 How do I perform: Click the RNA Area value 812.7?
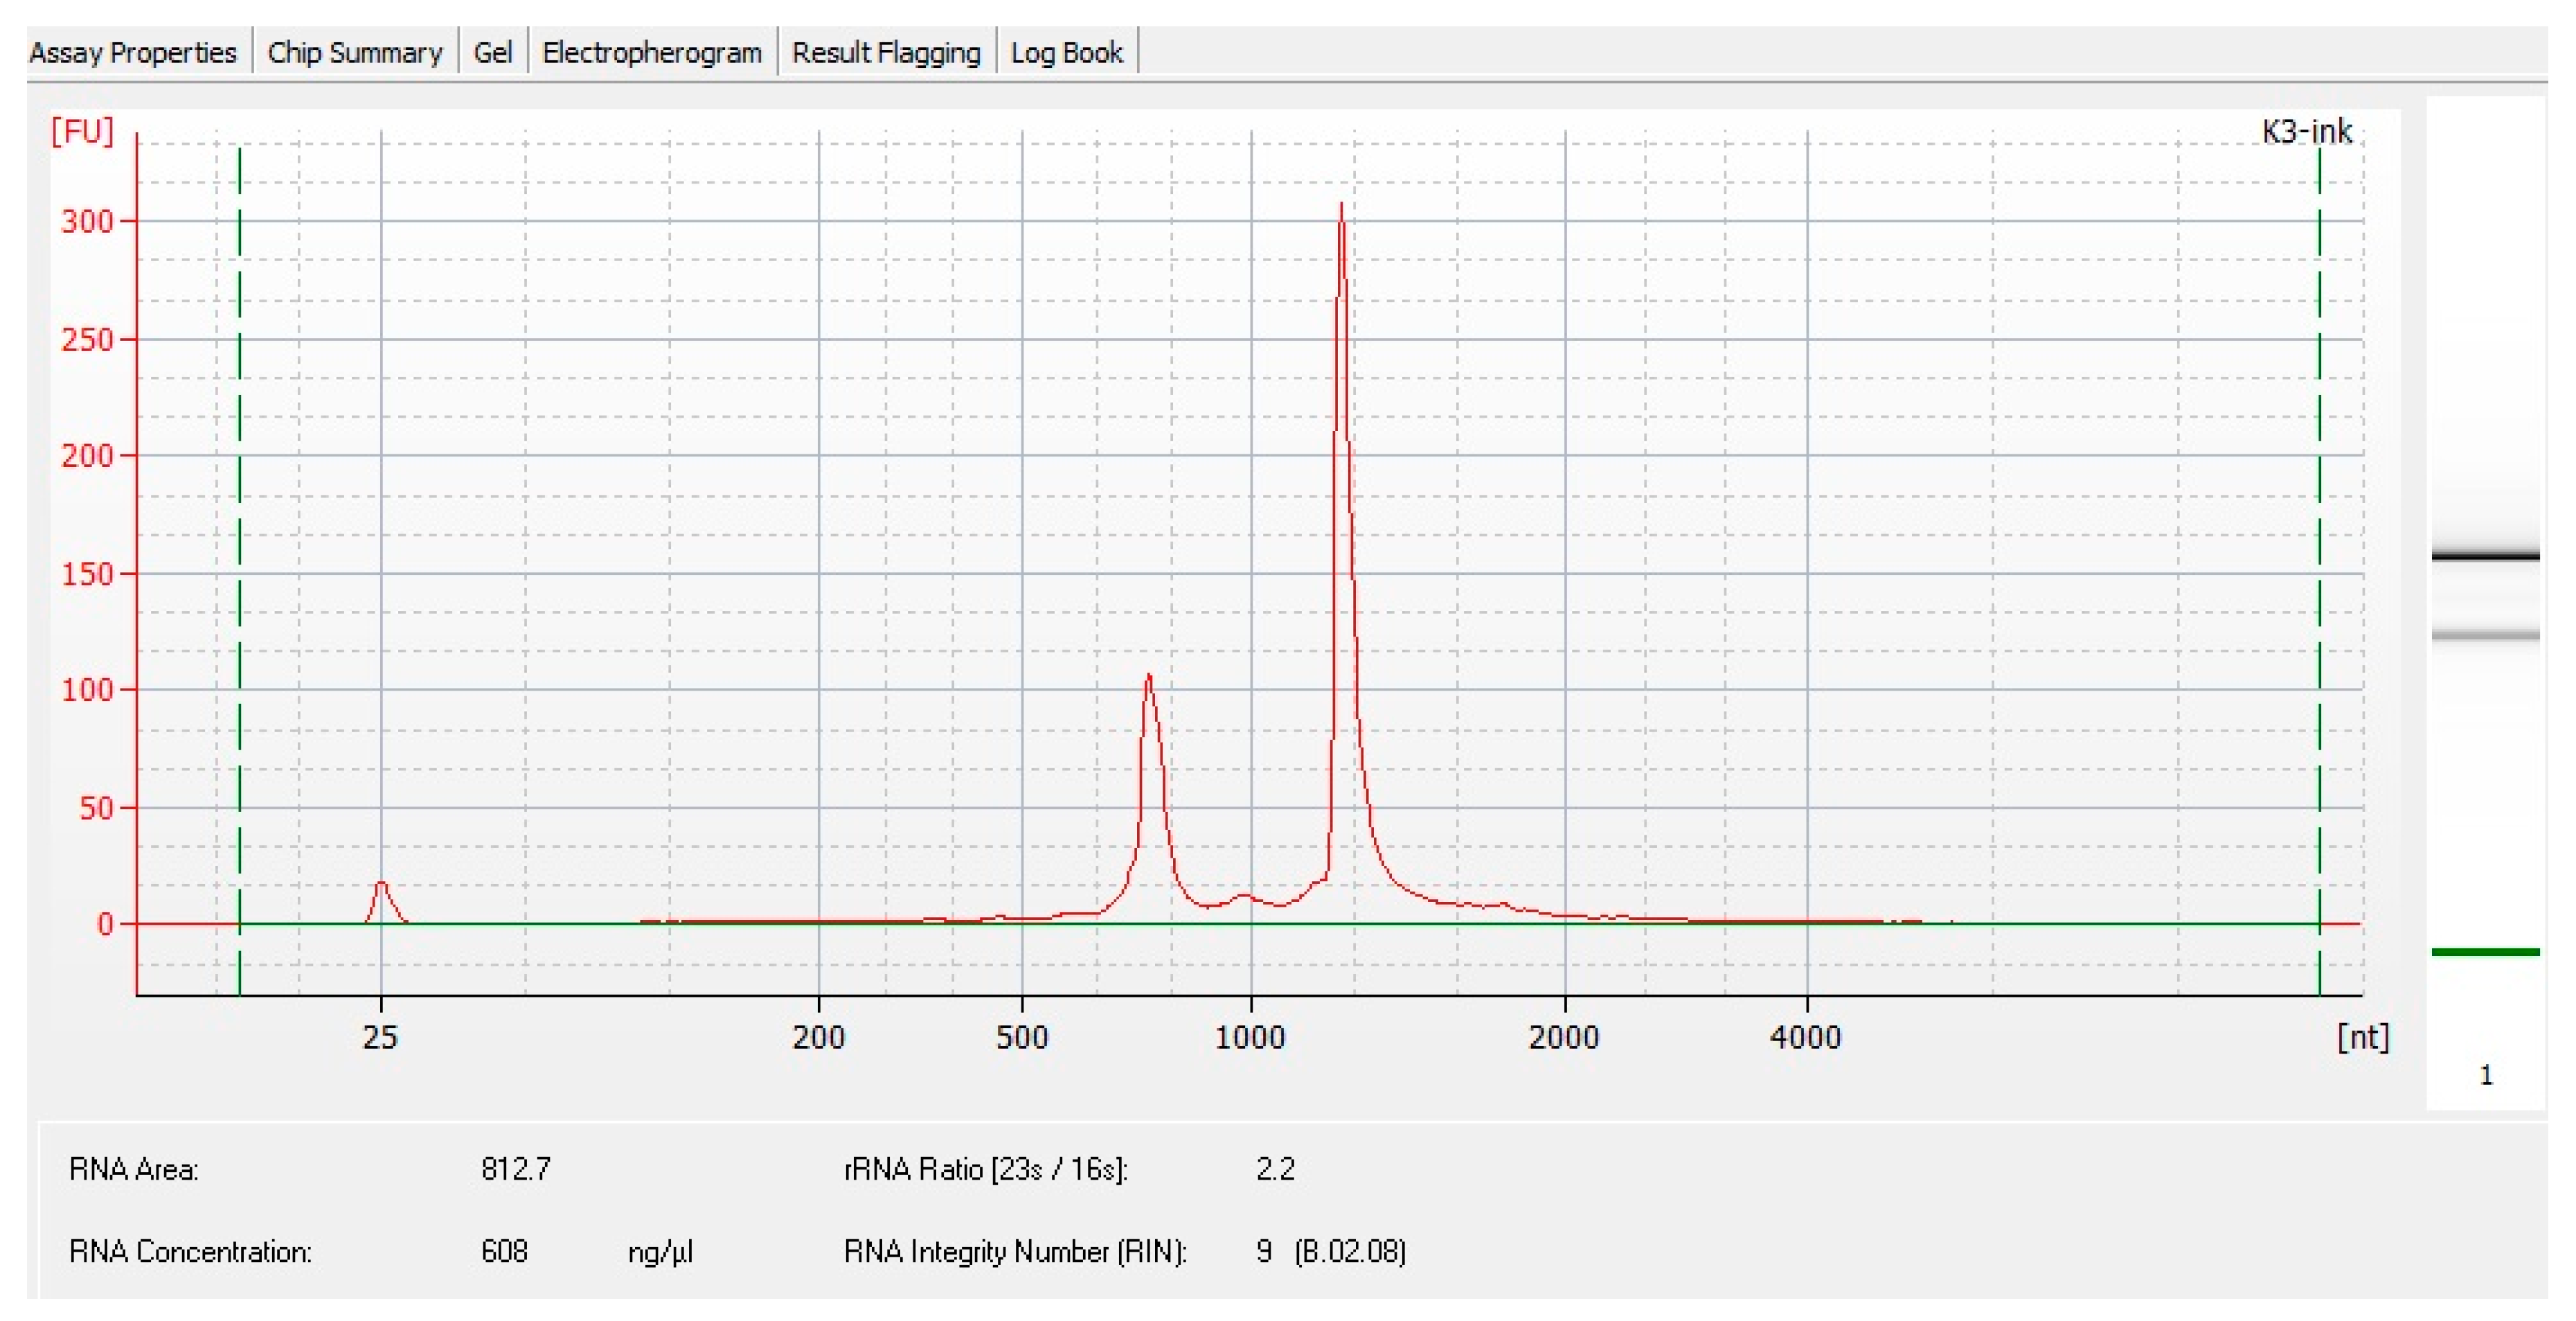point(515,1168)
